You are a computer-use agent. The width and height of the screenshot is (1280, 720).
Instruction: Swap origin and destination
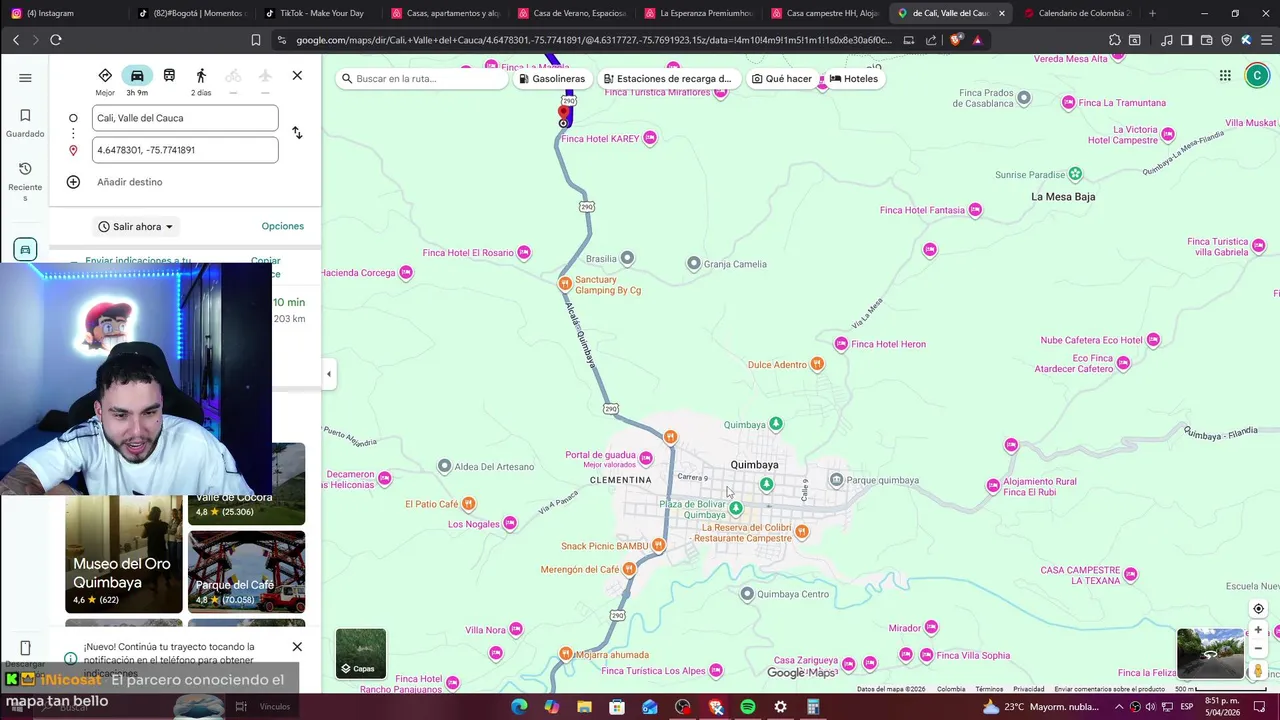coord(297,133)
